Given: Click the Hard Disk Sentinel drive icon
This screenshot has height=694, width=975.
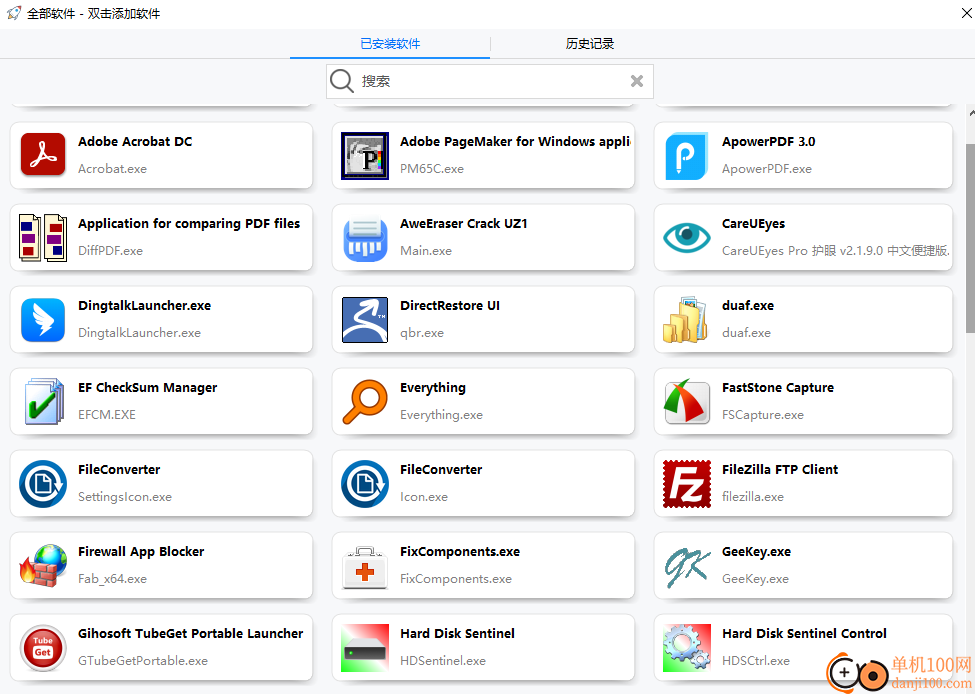Looking at the screenshot, I should tap(365, 648).
